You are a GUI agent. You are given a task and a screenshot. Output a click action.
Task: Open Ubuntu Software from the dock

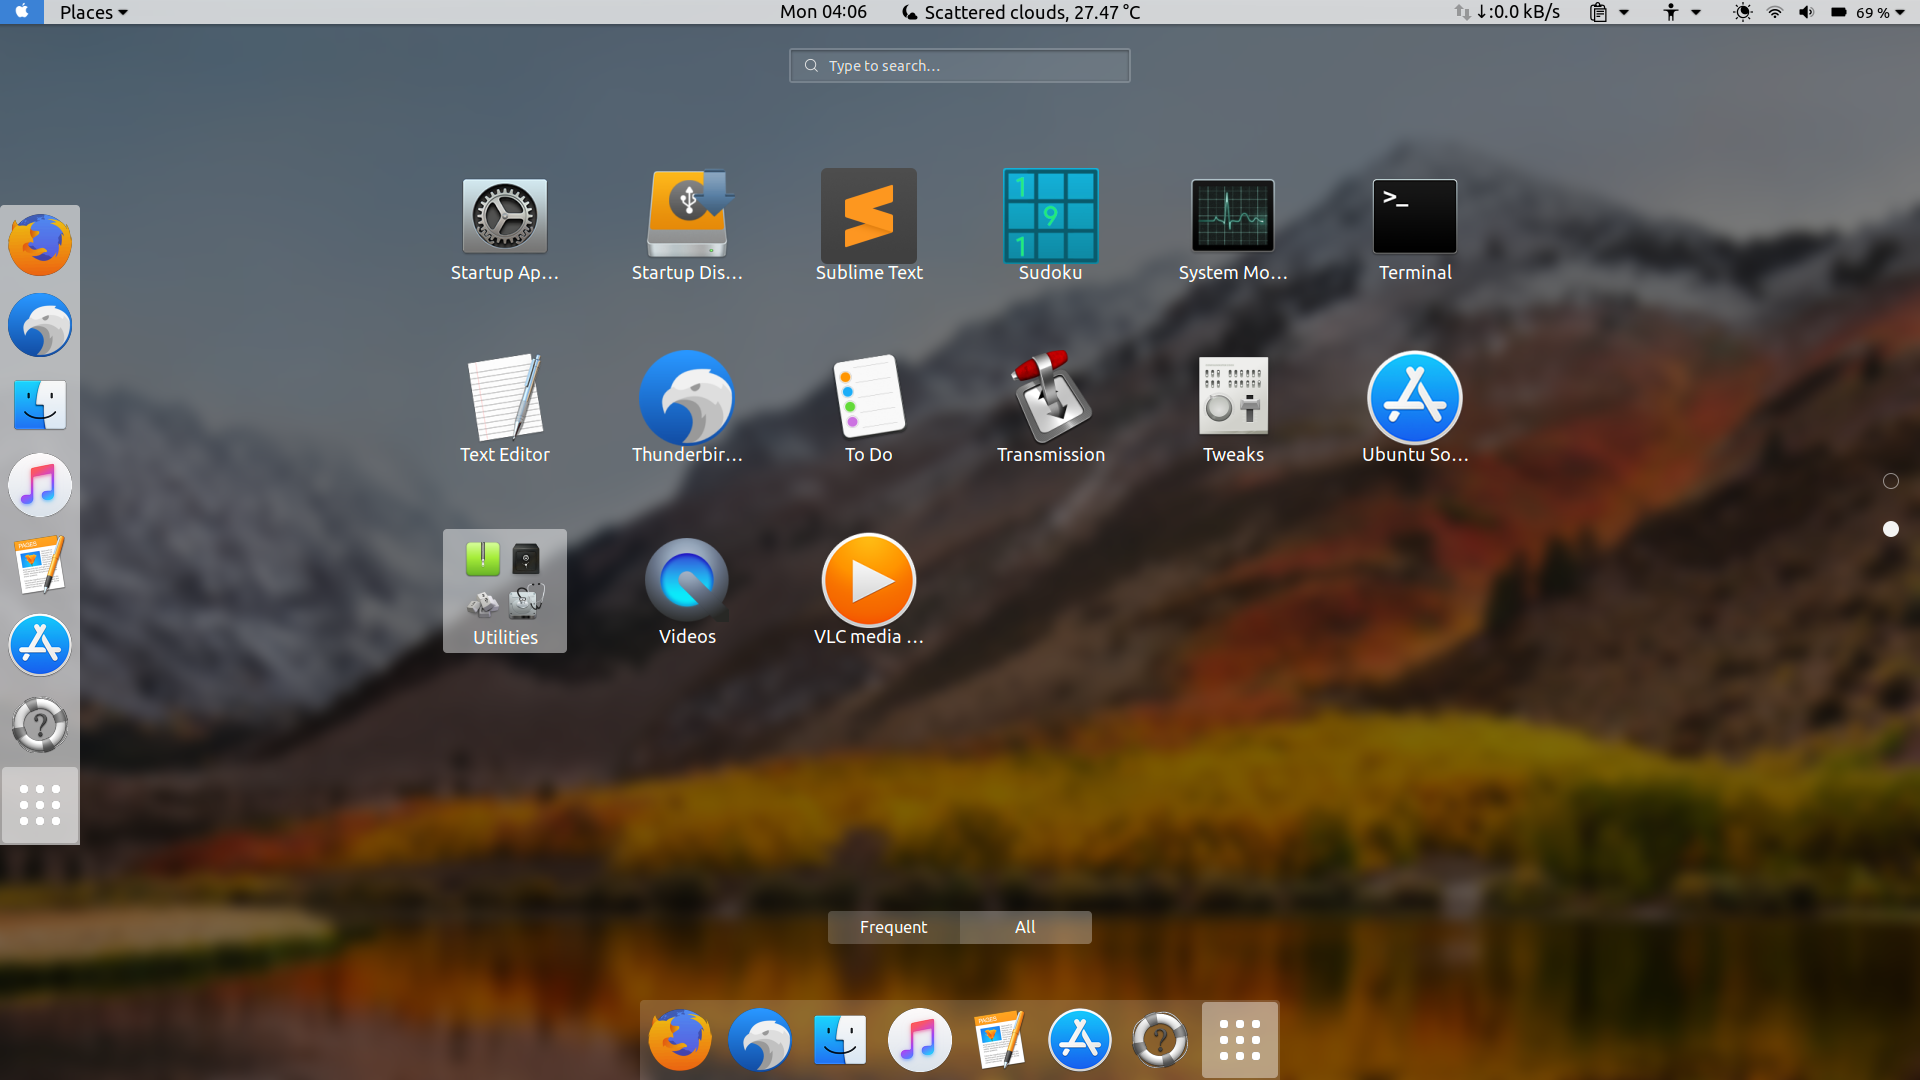tap(1079, 1039)
